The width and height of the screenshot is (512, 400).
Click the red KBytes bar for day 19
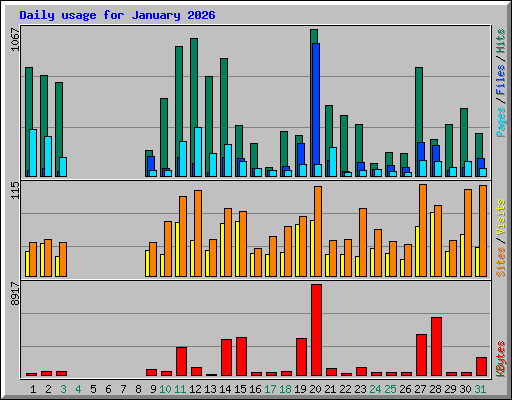tap(301, 357)
